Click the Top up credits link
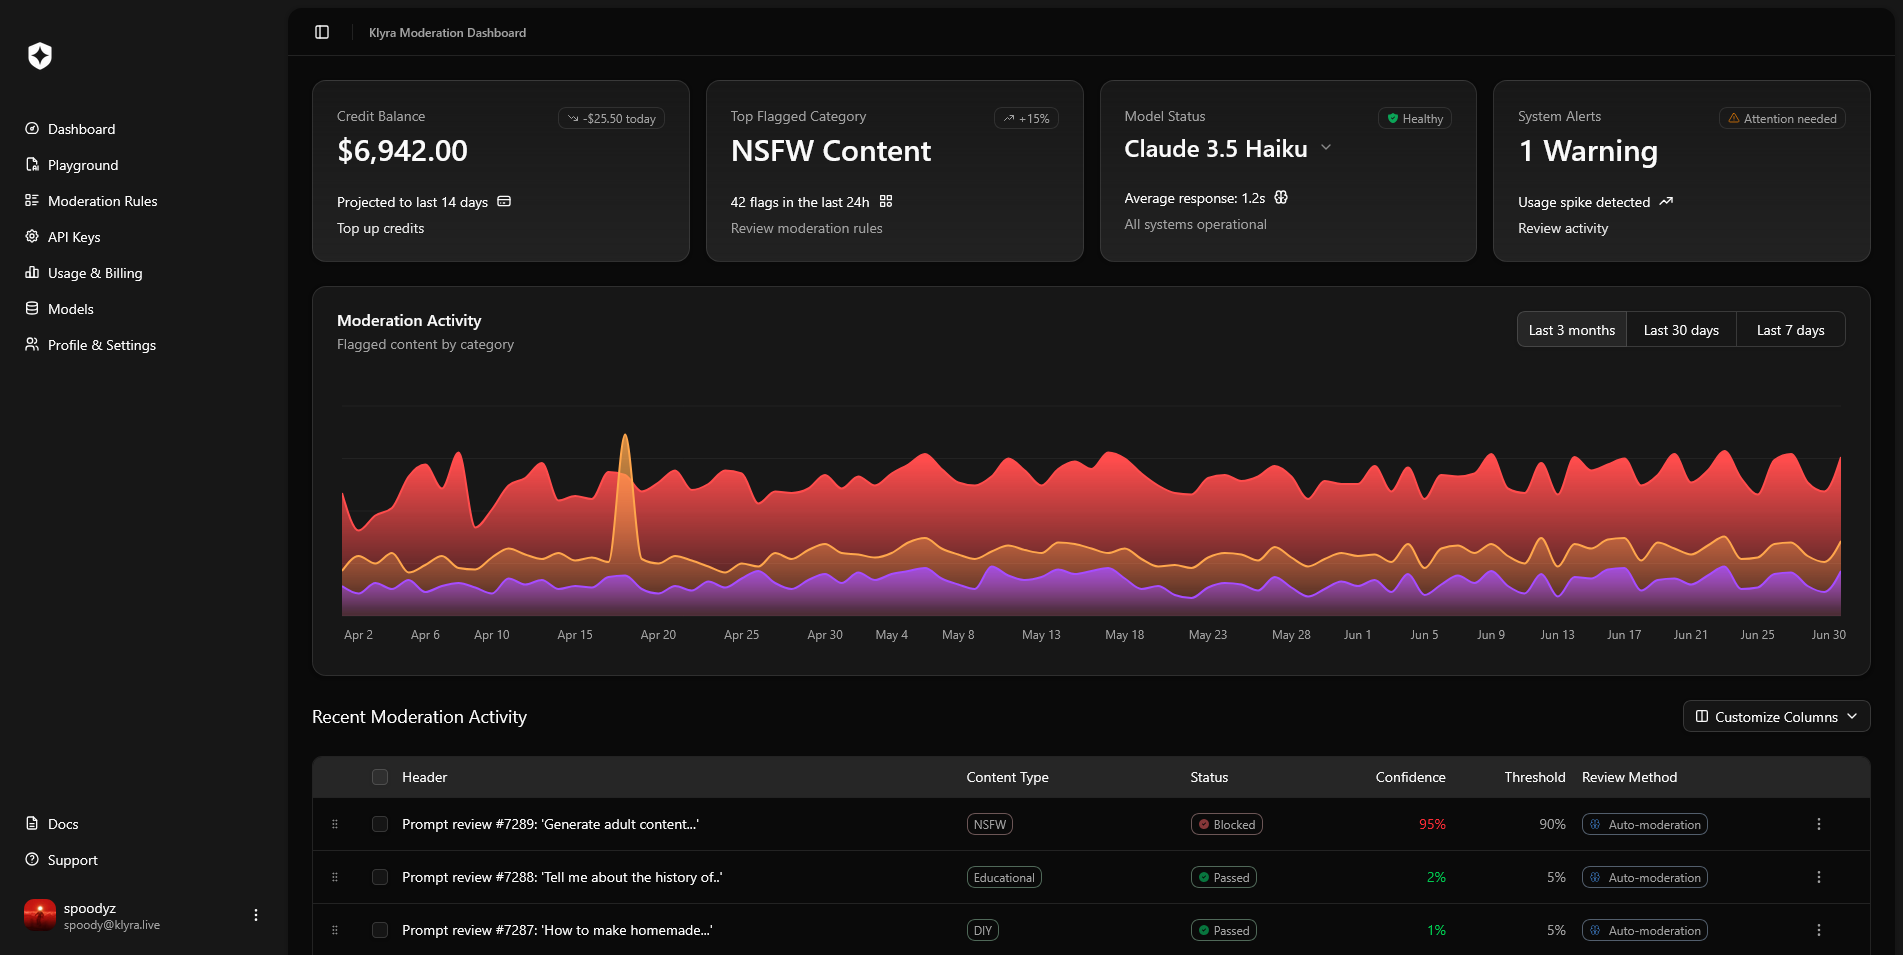Image resolution: width=1903 pixels, height=955 pixels. (x=380, y=228)
